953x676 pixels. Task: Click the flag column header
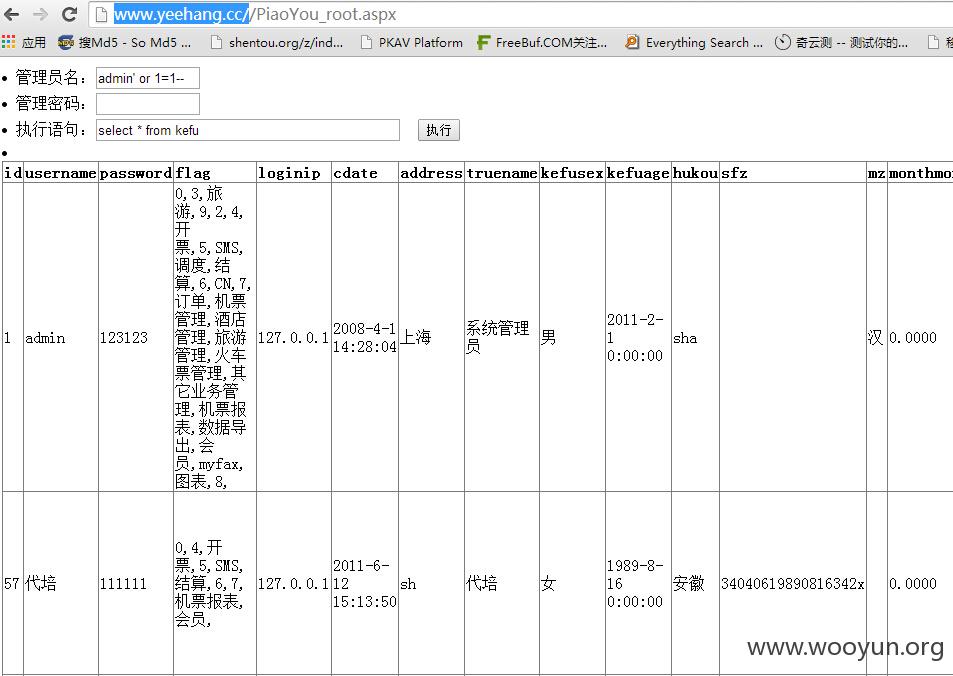tap(215, 173)
